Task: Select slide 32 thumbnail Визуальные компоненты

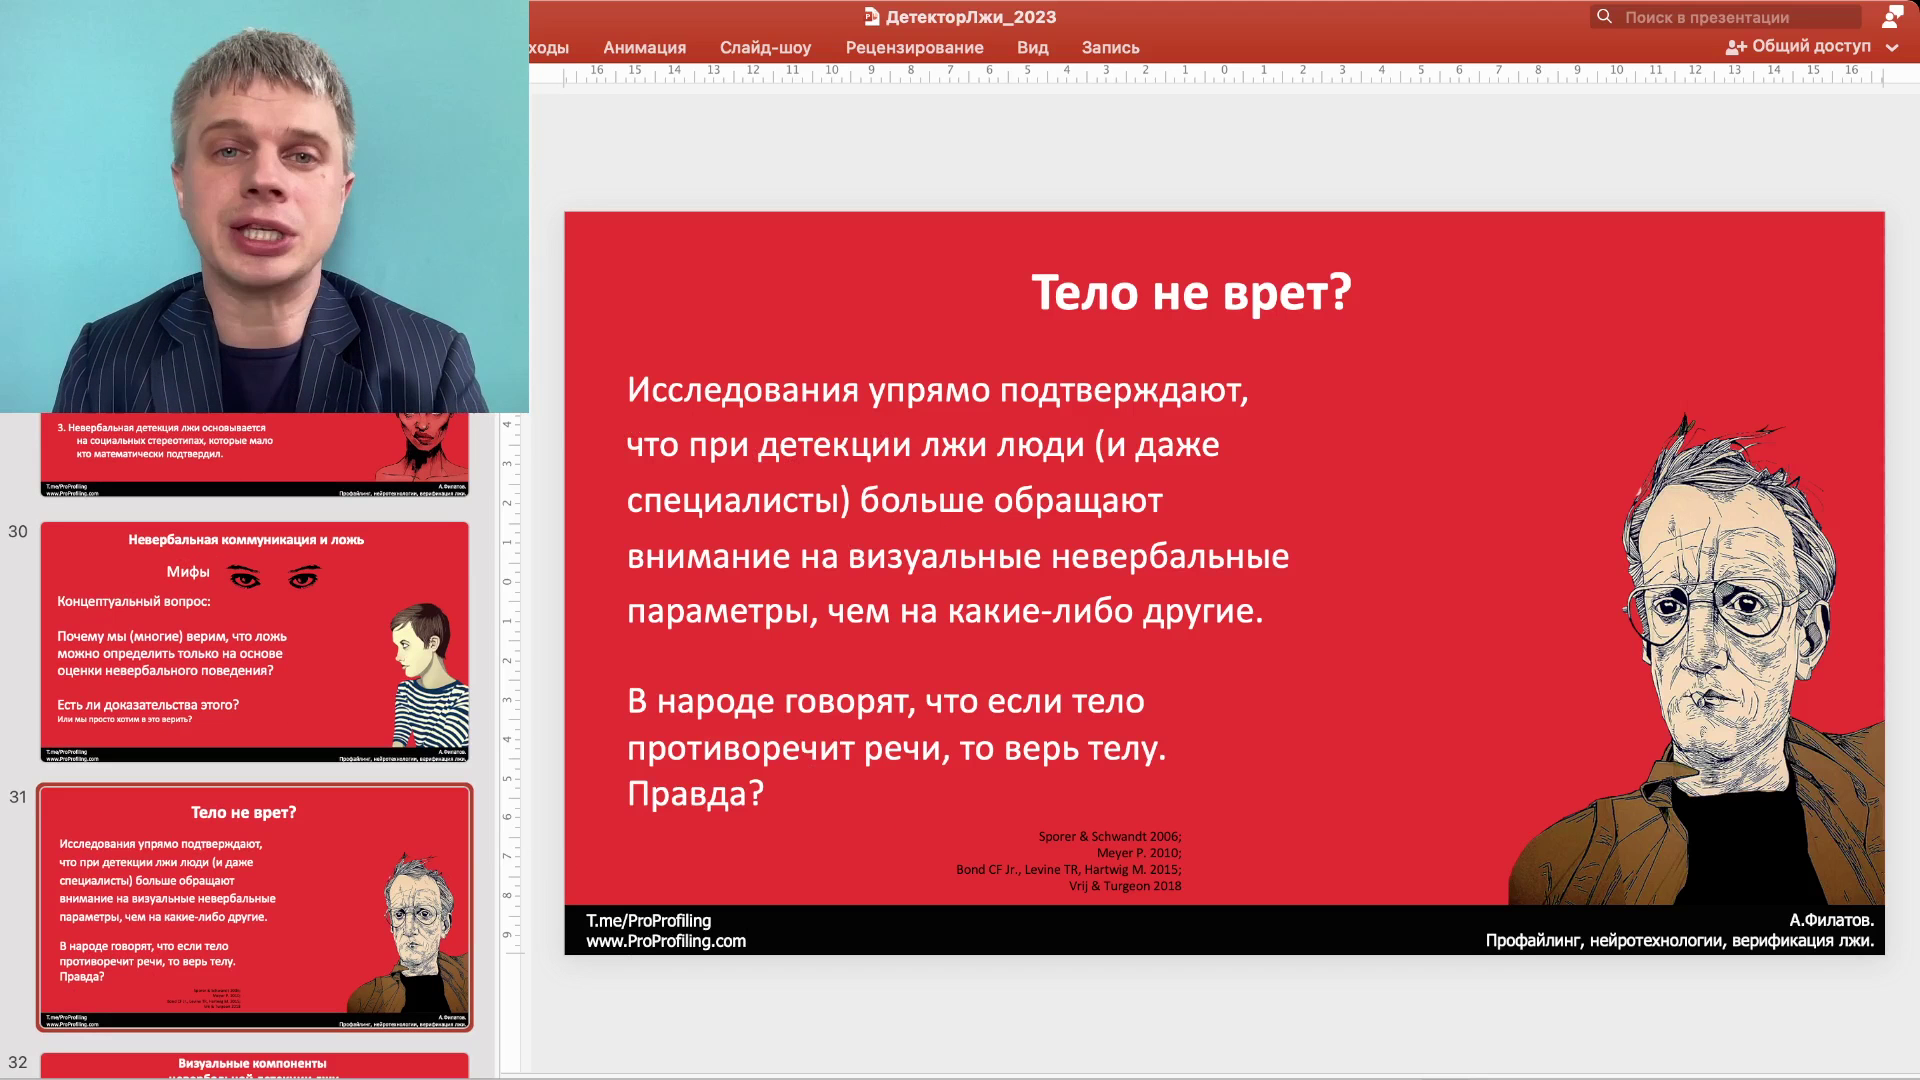Action: pyautogui.click(x=254, y=1065)
